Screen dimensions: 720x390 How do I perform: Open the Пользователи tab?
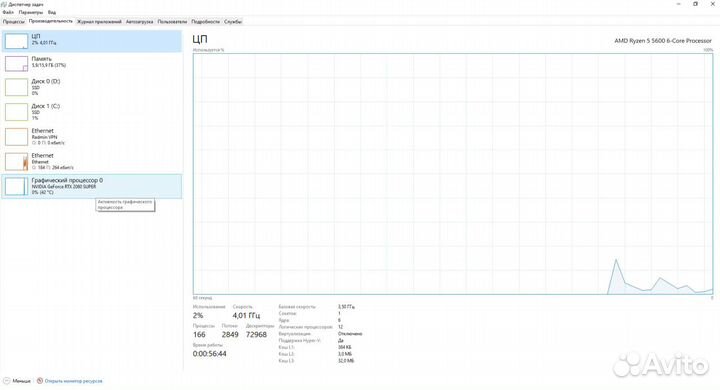[x=172, y=22]
